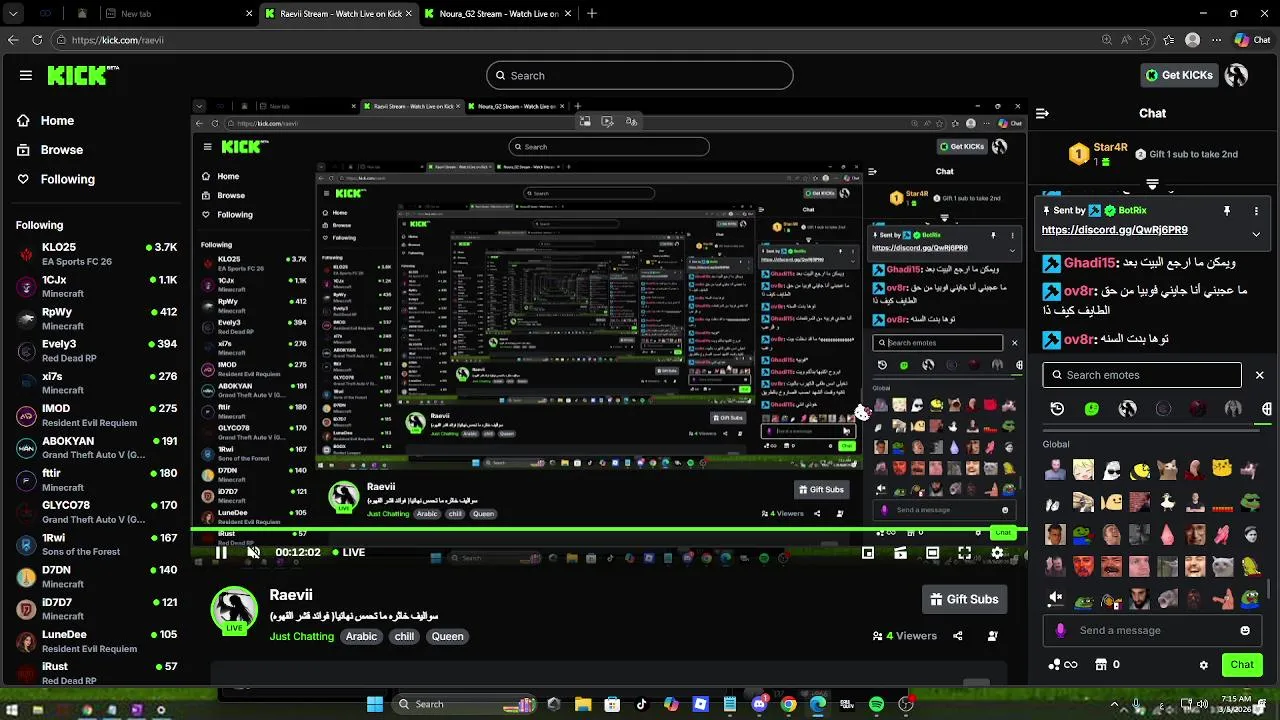Jump to LIVE in the player bar
Screen dimensions: 1280x720
tap(347, 552)
